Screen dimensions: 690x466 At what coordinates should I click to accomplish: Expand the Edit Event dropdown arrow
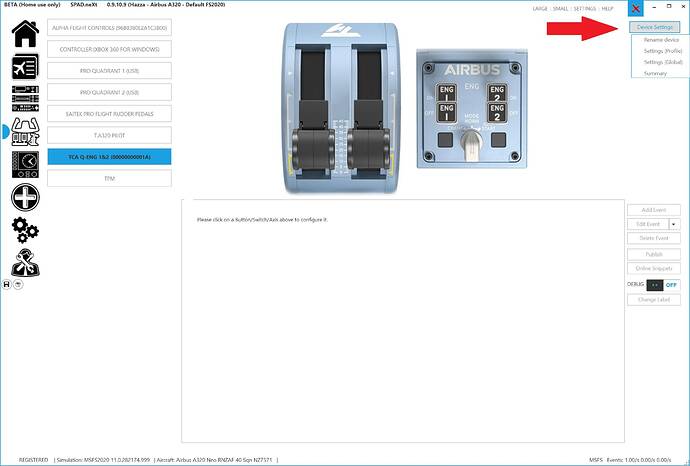click(x=674, y=224)
